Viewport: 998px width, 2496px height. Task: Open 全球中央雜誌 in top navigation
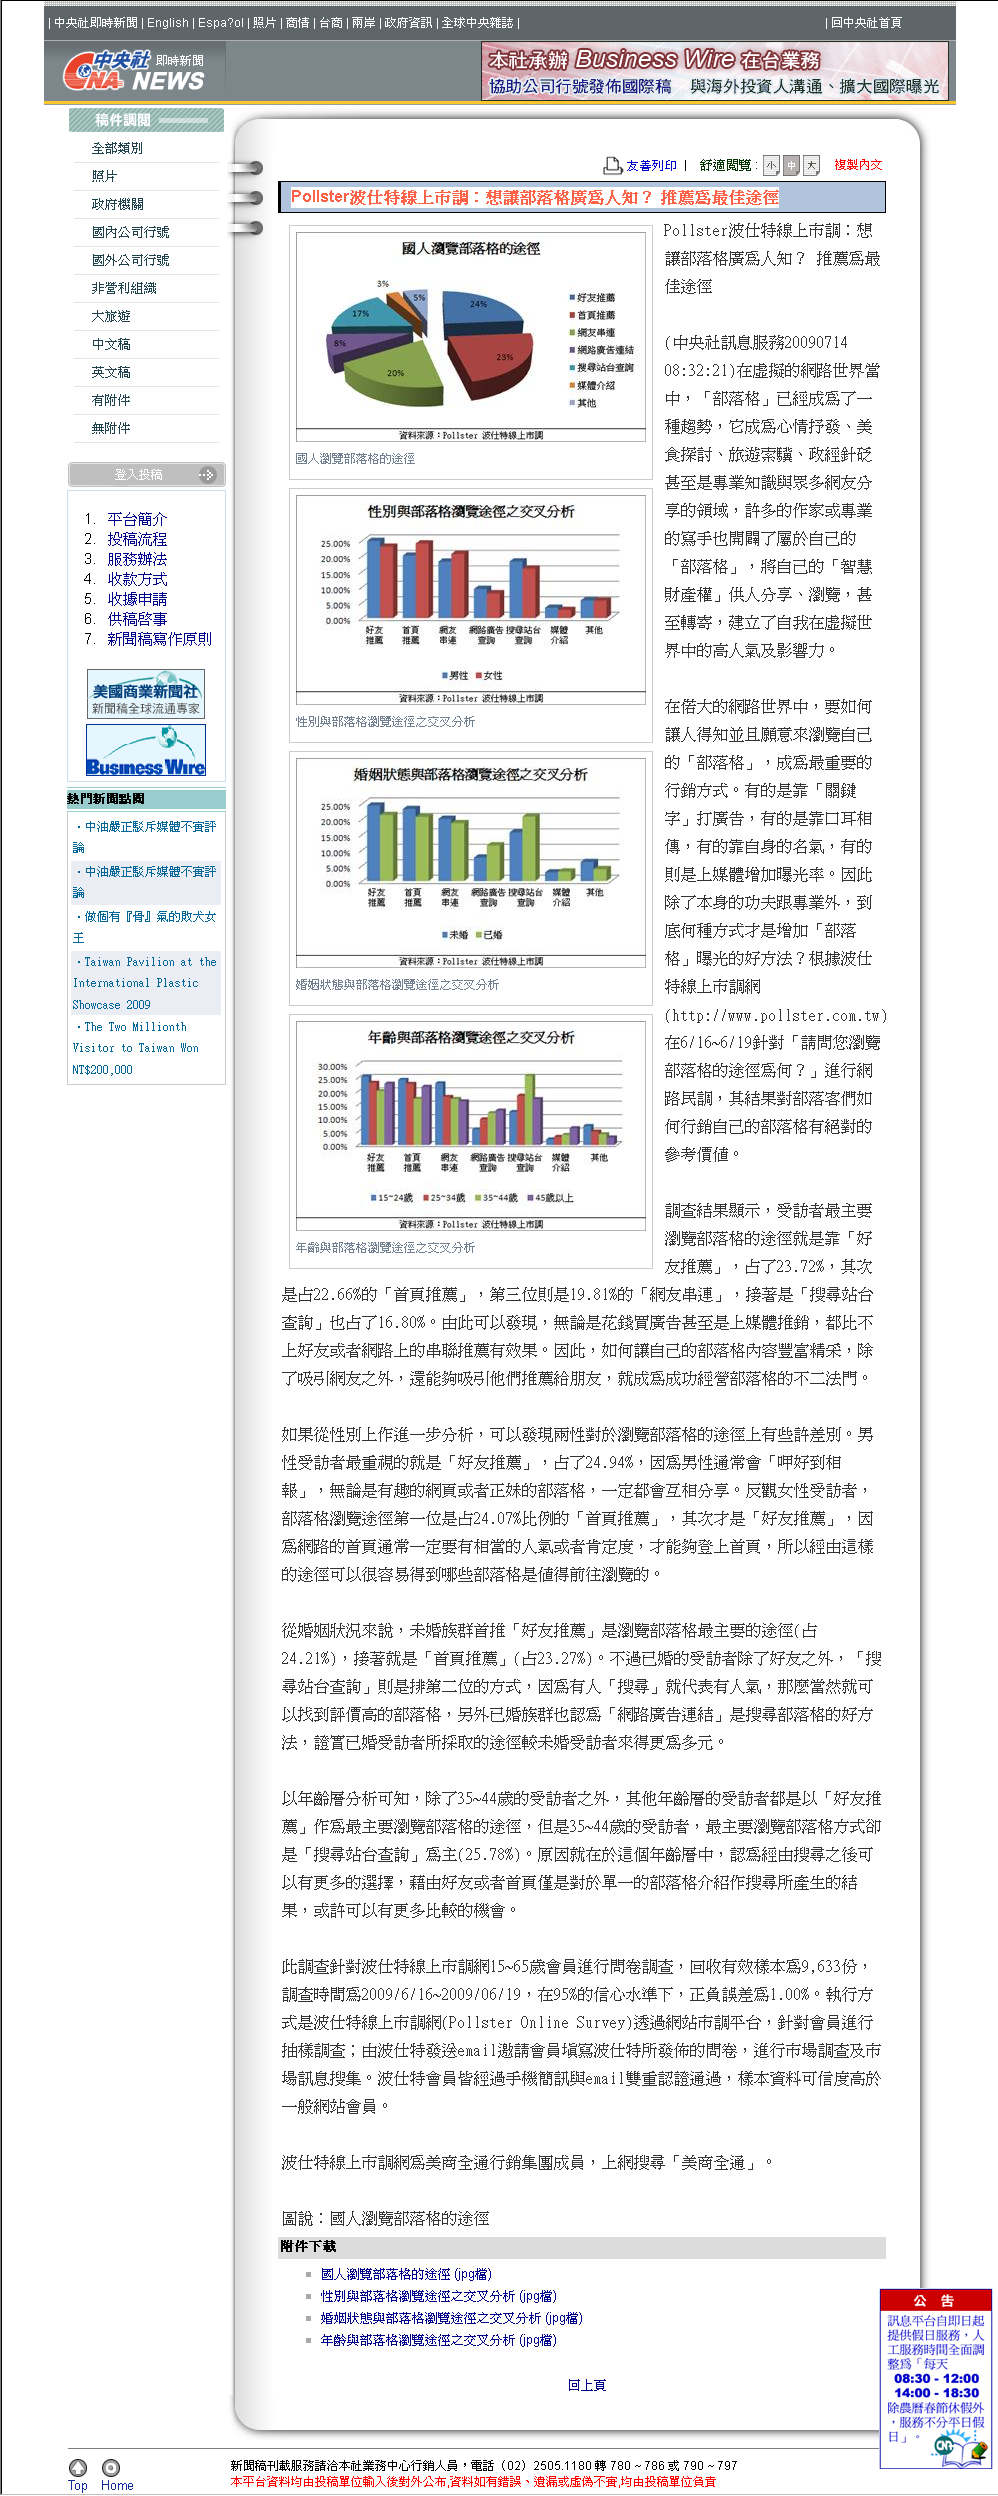click(477, 23)
